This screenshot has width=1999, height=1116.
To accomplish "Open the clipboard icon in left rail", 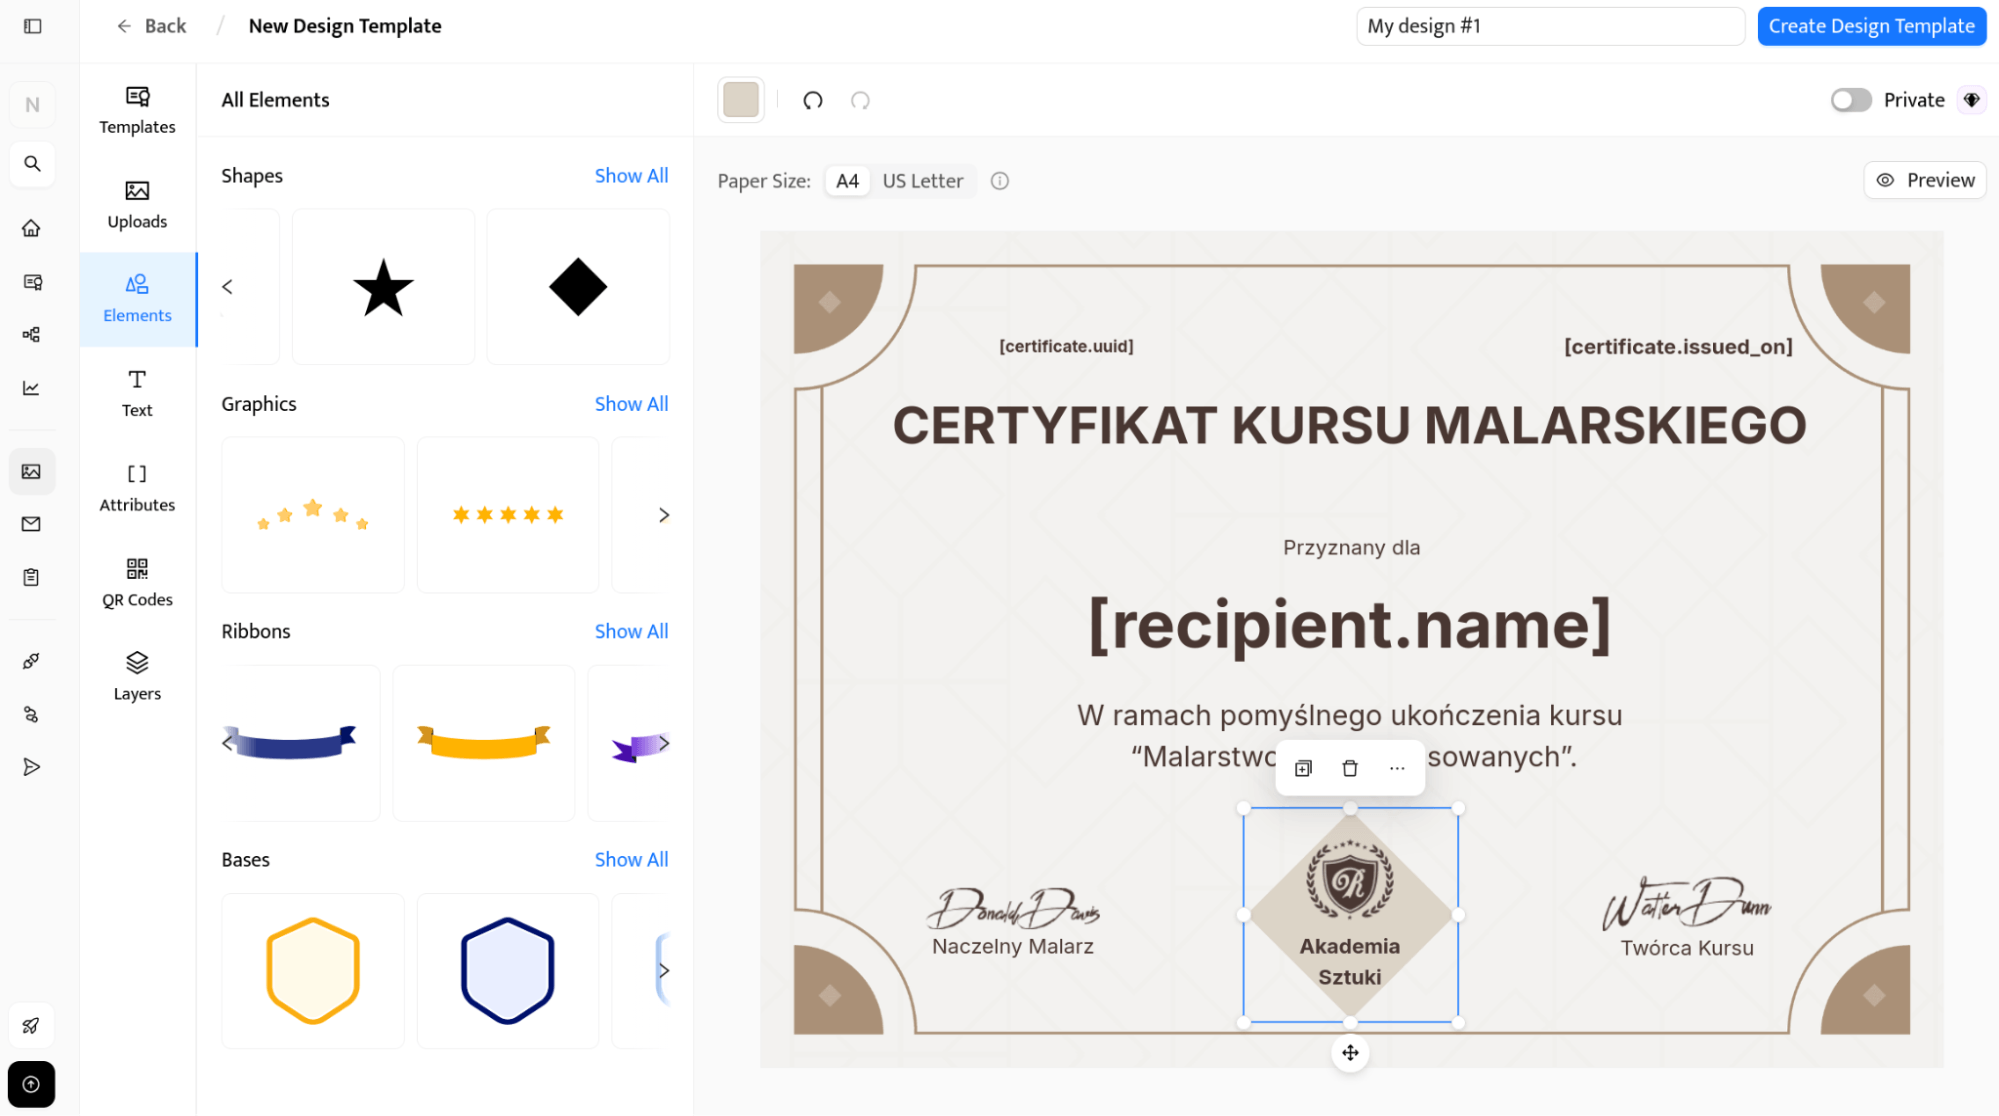I will click(x=32, y=577).
